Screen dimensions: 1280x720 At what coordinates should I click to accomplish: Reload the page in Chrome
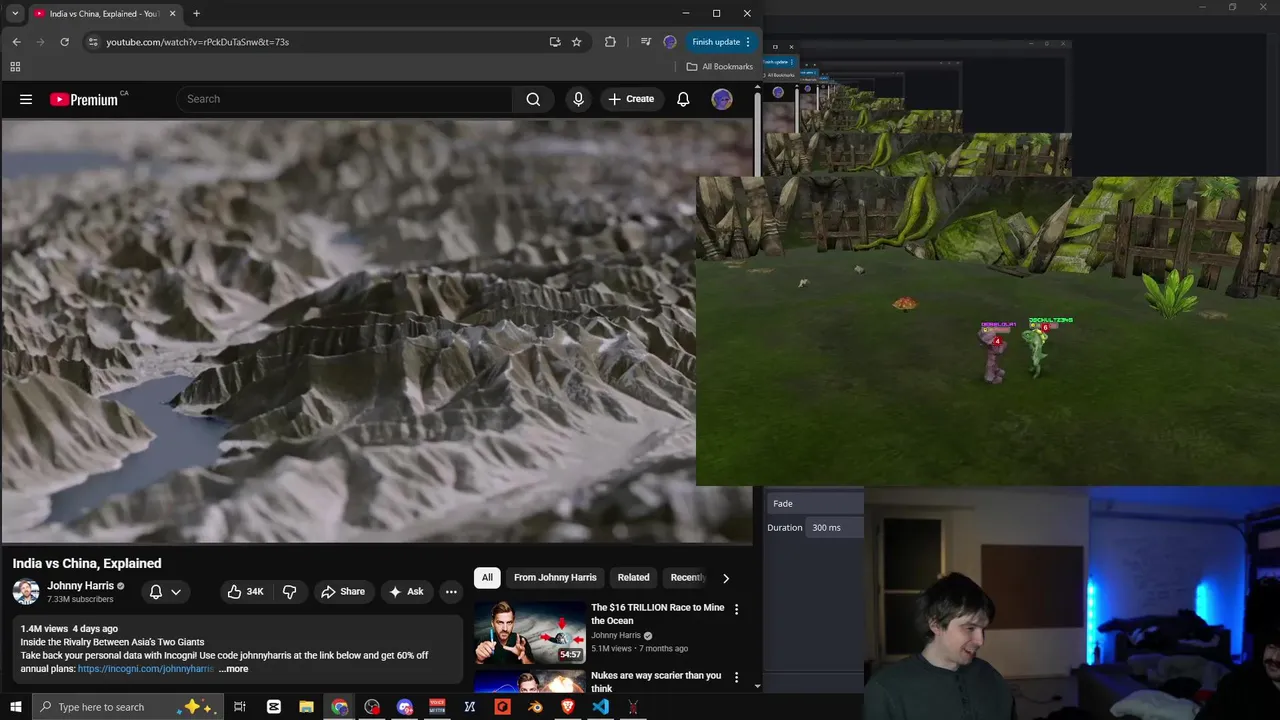tap(65, 42)
